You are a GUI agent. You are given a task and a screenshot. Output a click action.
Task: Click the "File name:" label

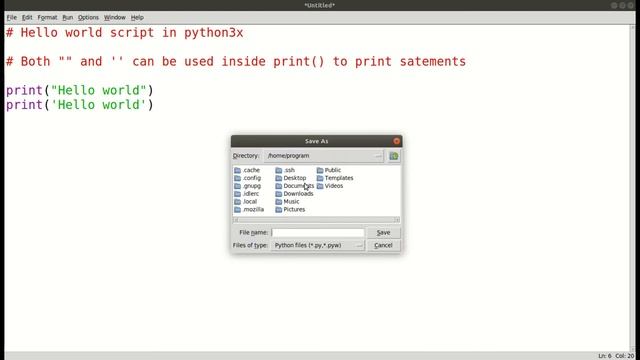253,233
